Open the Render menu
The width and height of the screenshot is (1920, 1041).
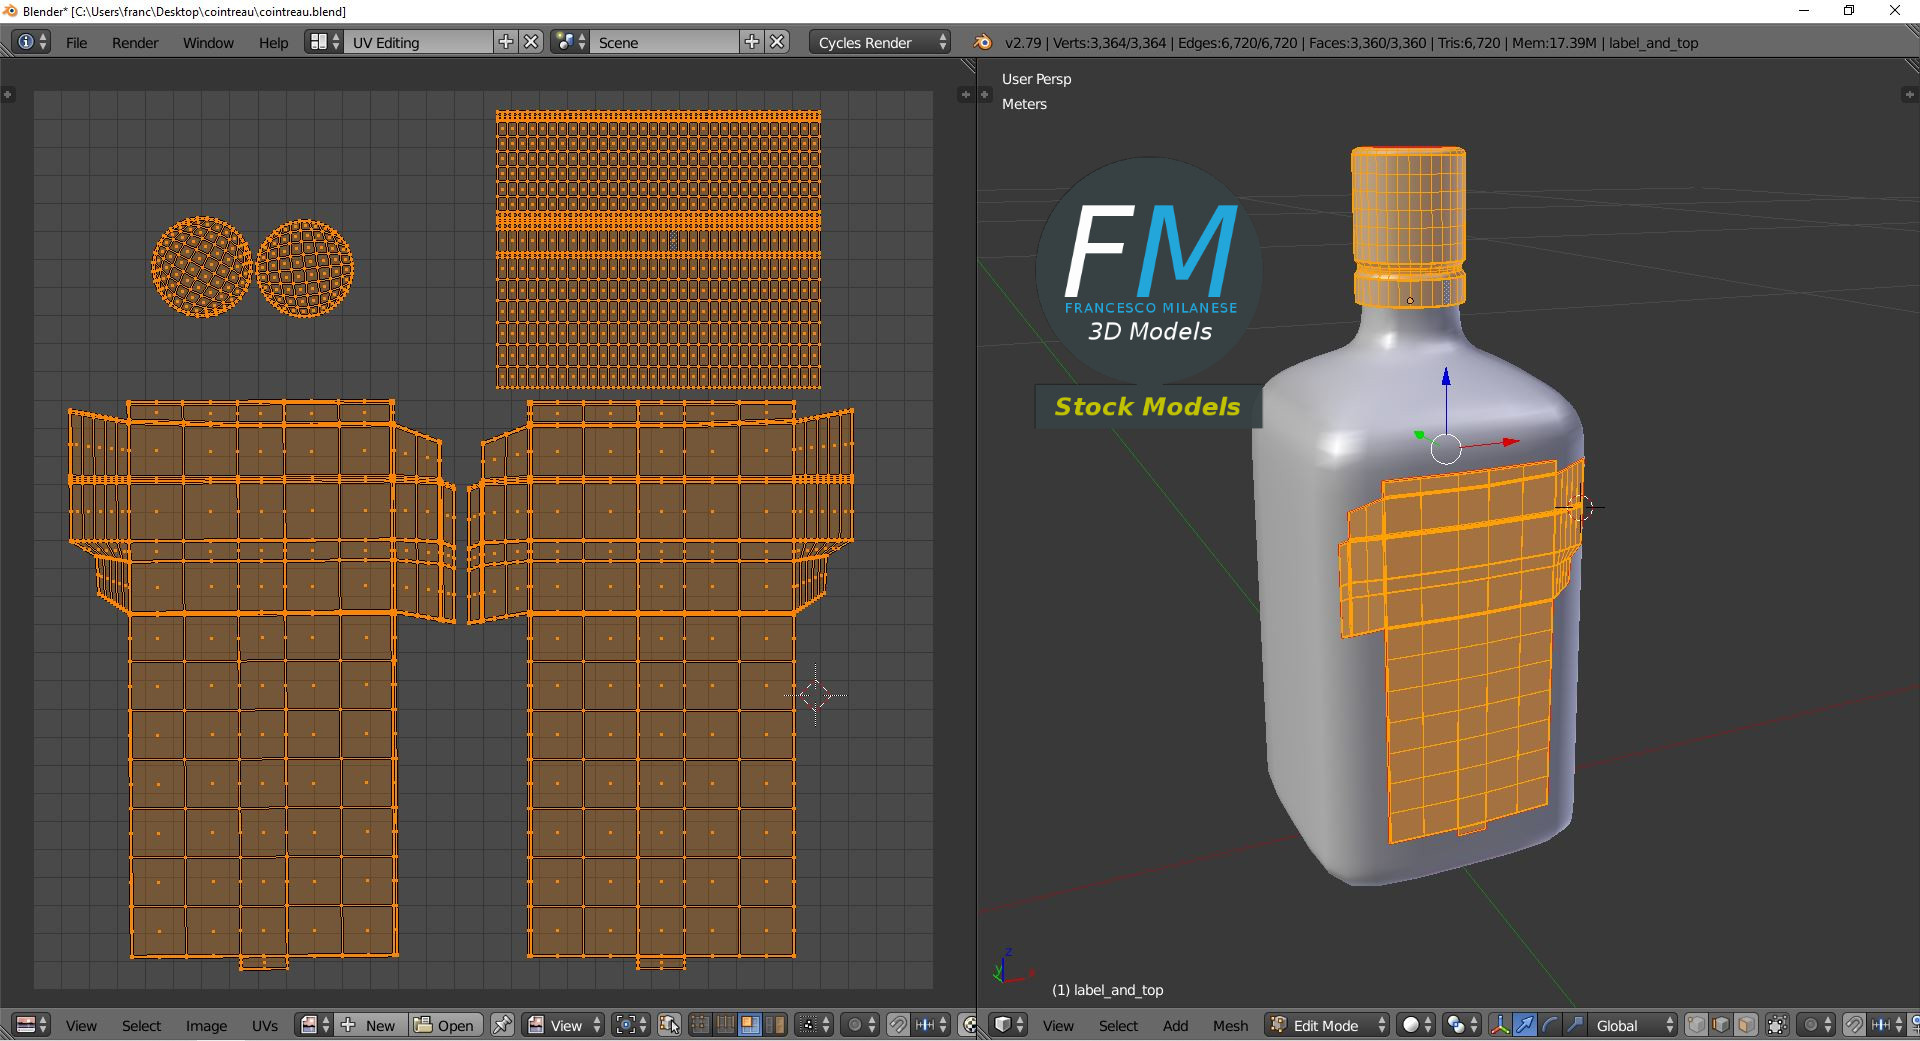[x=135, y=42]
